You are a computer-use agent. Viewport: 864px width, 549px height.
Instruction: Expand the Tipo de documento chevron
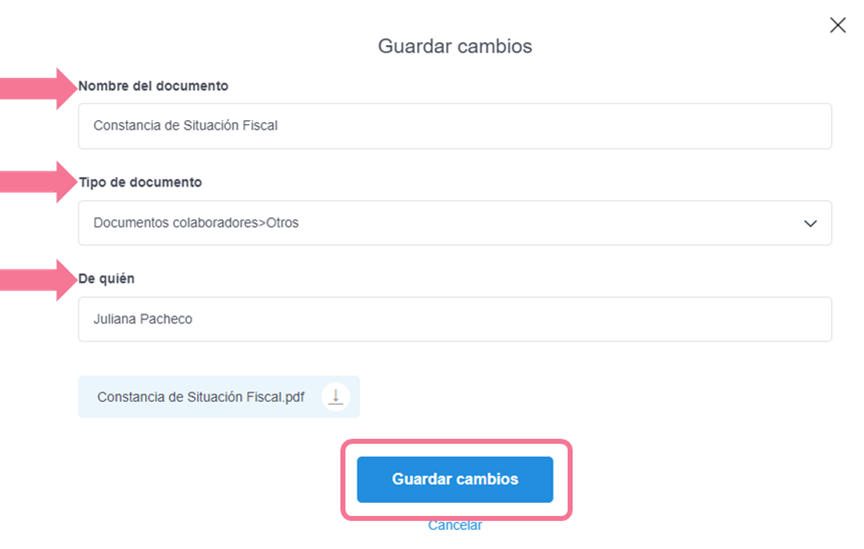[x=810, y=223]
